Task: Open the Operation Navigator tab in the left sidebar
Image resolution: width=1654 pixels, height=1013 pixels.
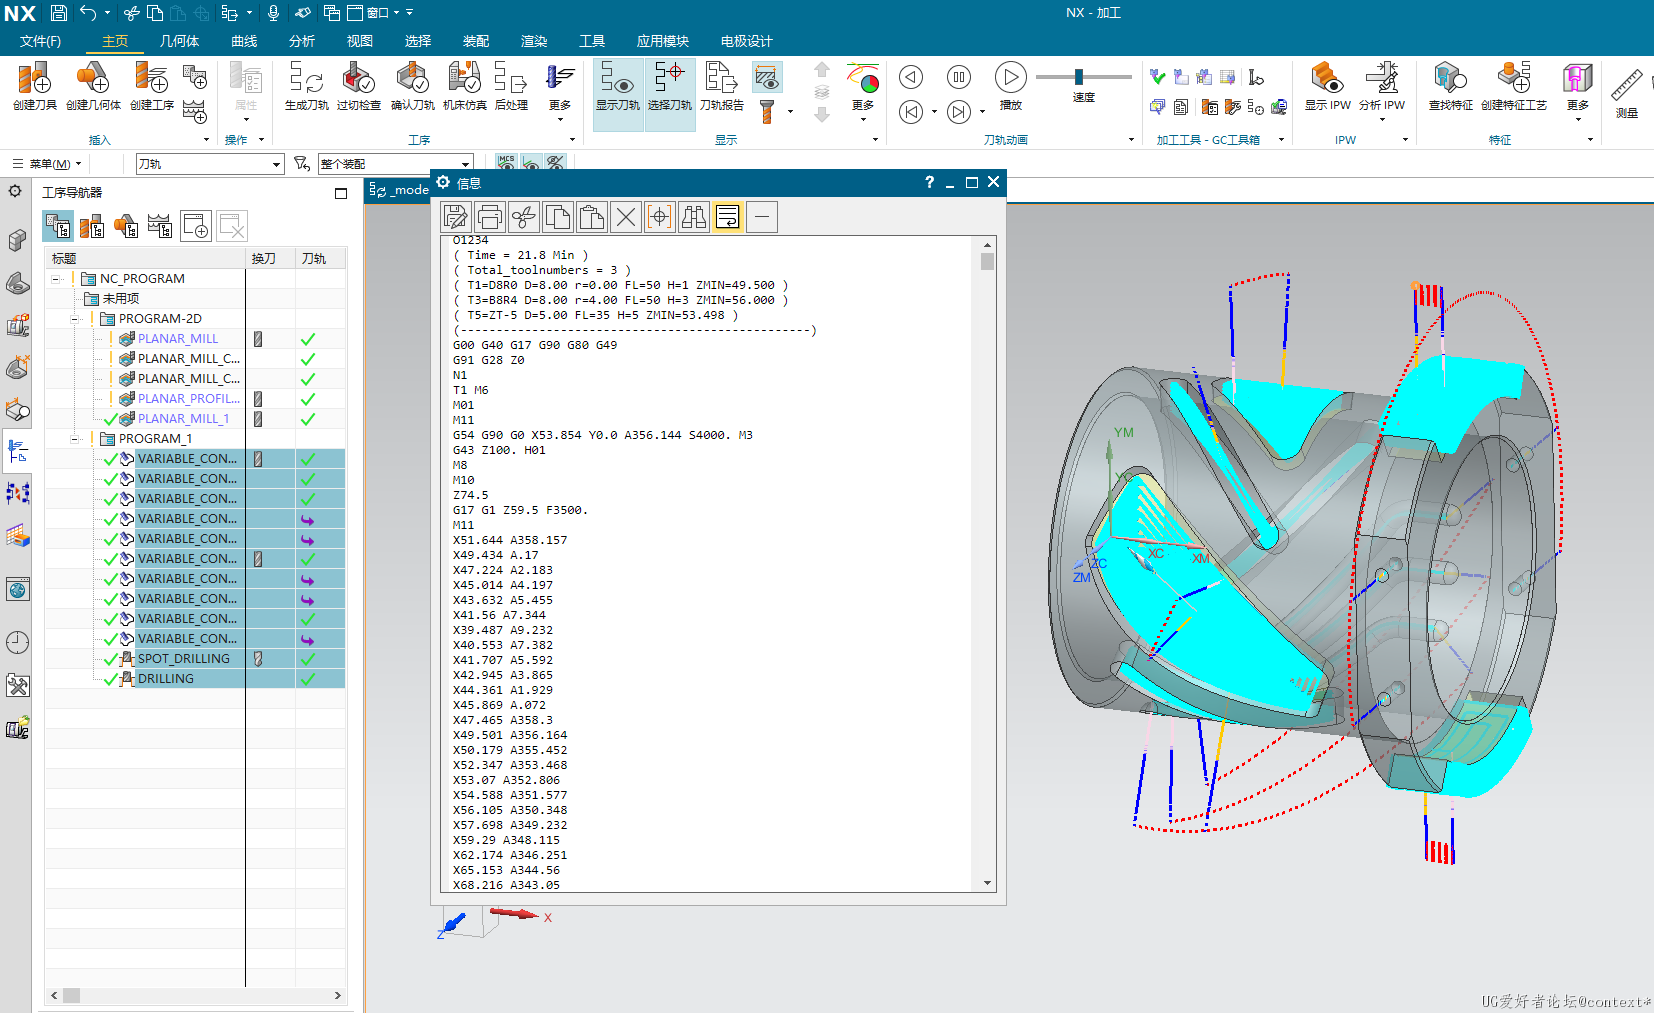Action: point(17,452)
